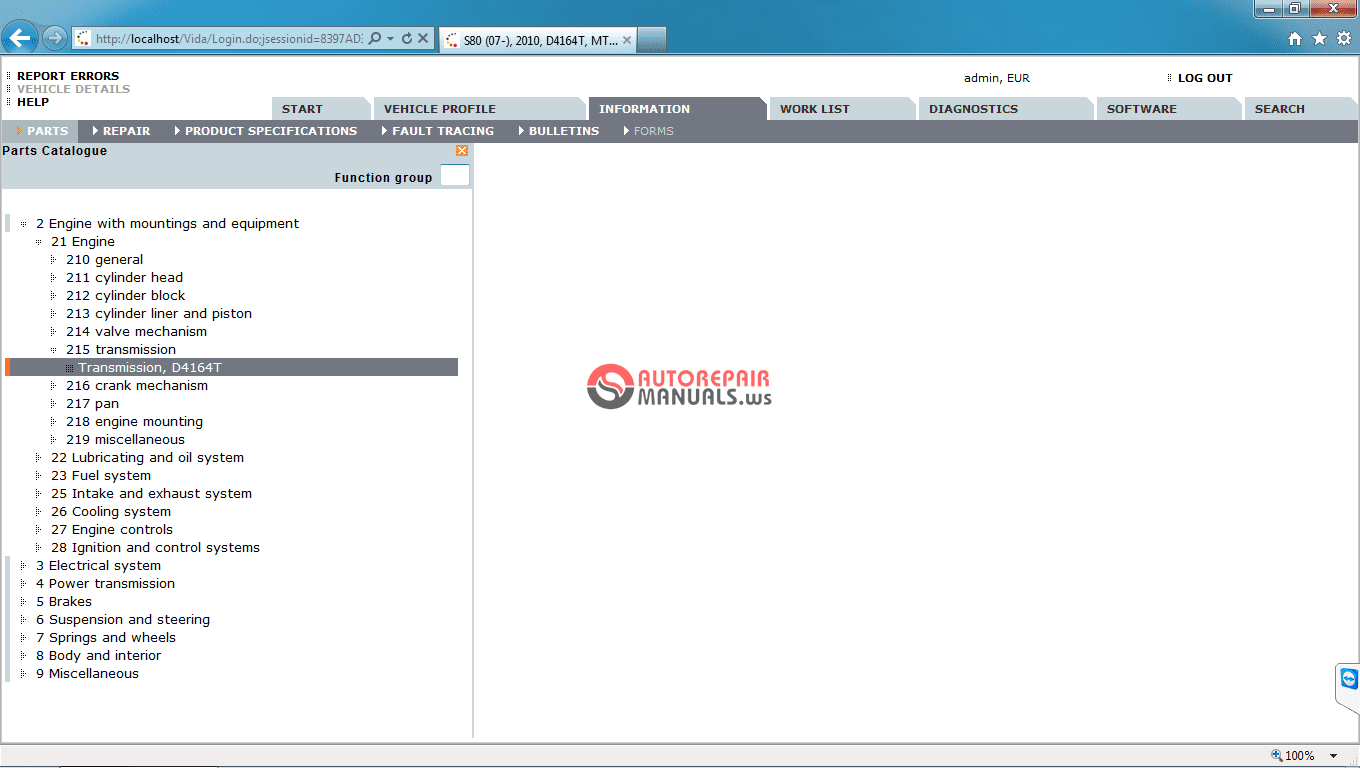
Task: Click the Refresh icon in address bar
Action: [x=406, y=37]
